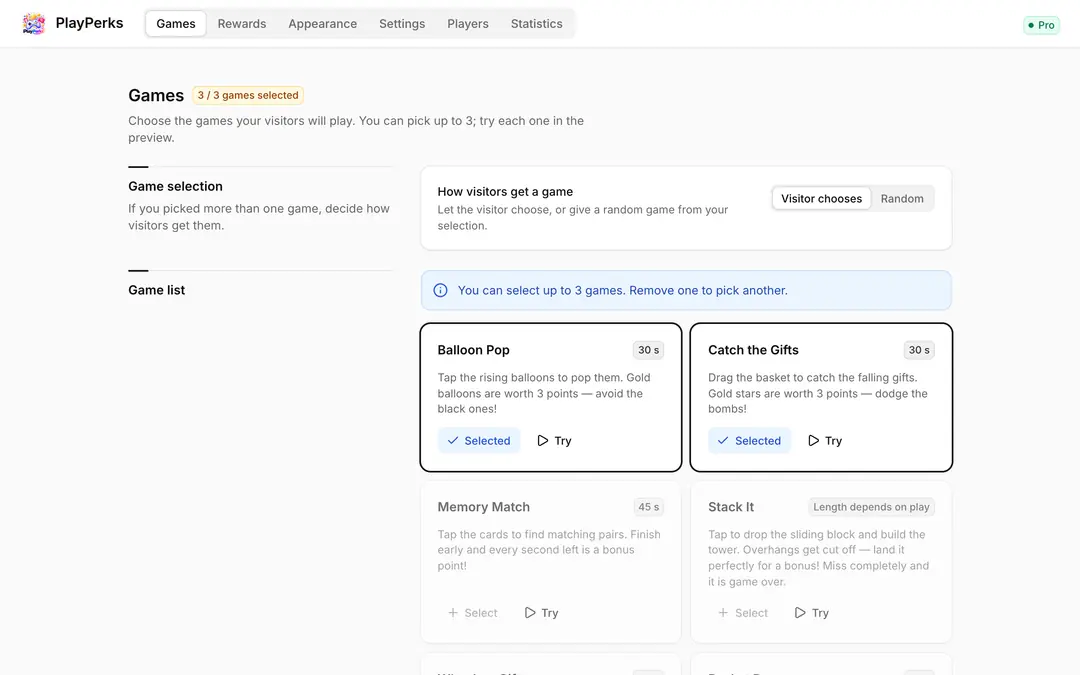Click the Game selection section heading
Screen dimensions: 1080x675
click(x=175, y=186)
